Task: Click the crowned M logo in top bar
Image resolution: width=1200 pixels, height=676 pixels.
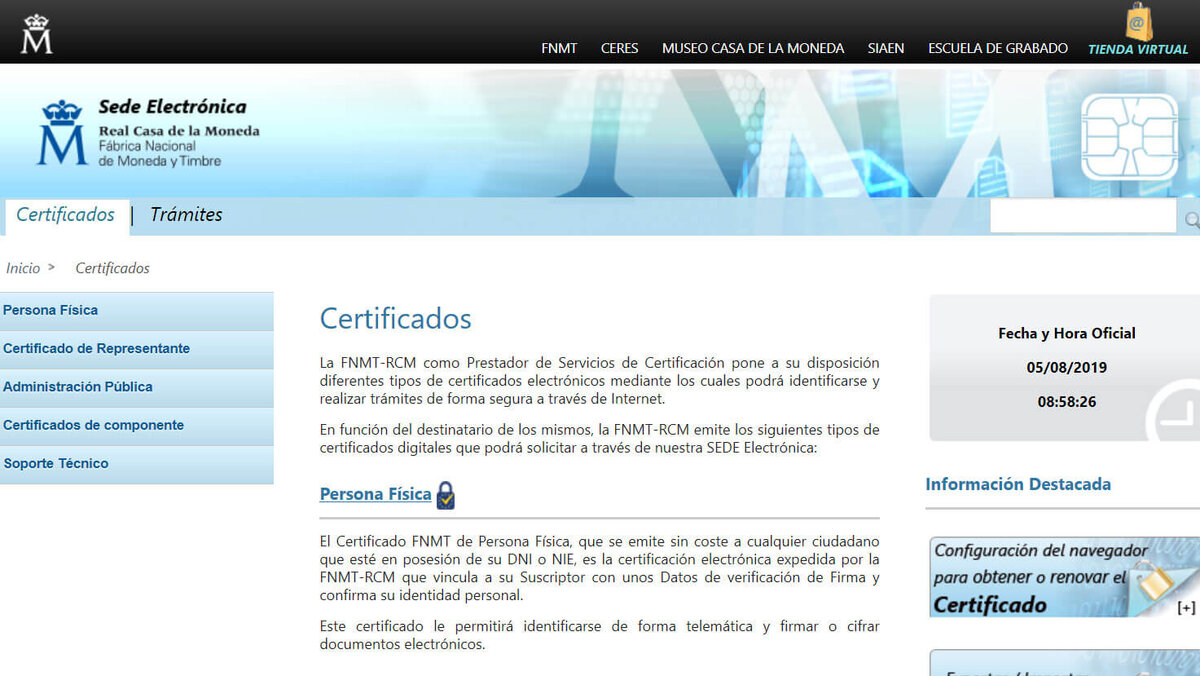Action: (x=37, y=34)
